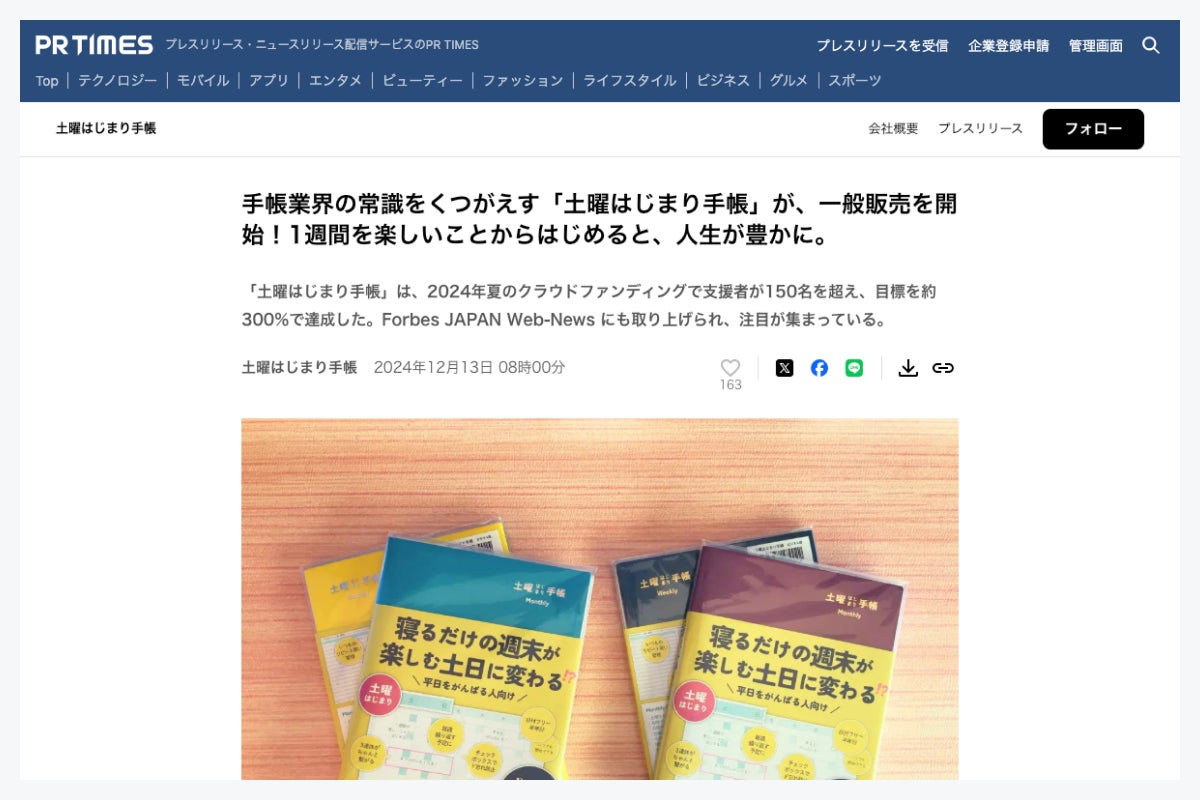
Task: Click the 土曜はじまり手帳 author name link
Action: (299, 367)
